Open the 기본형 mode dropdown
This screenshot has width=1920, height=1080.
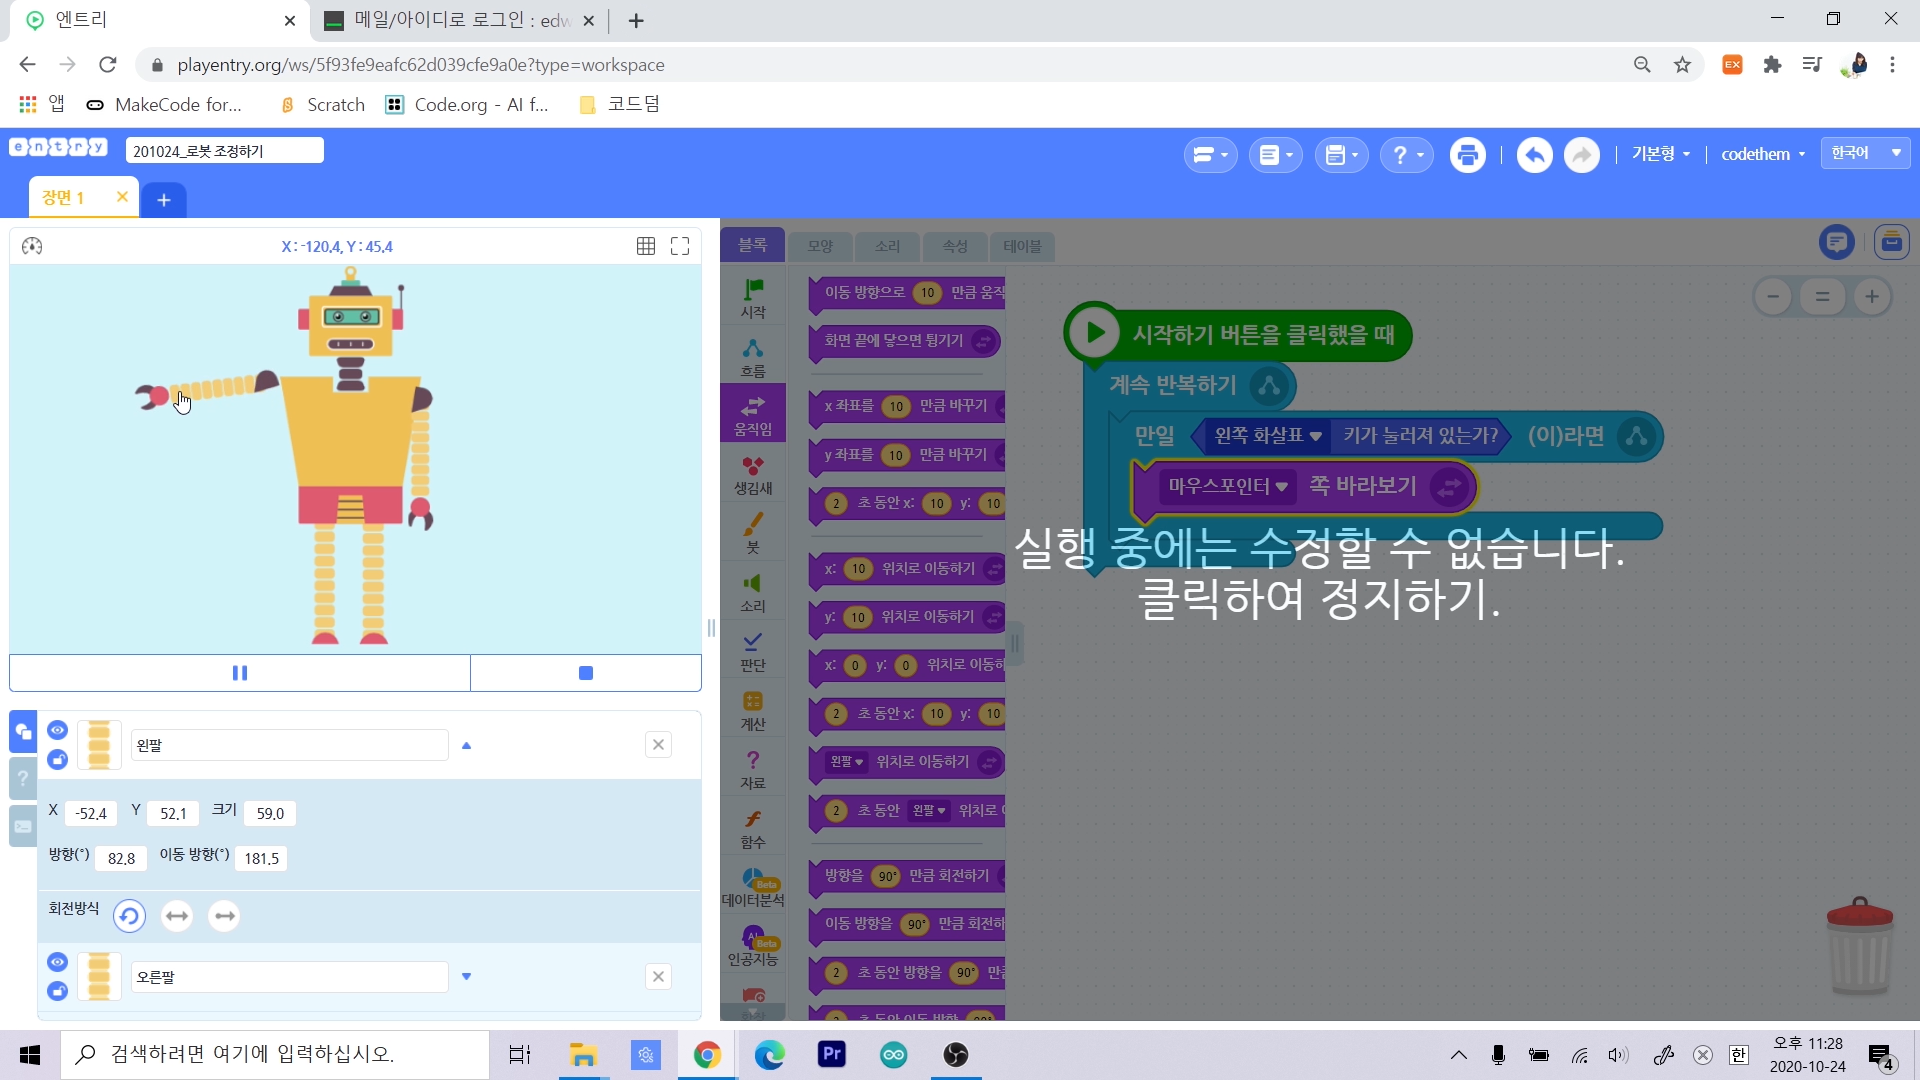coord(1660,154)
